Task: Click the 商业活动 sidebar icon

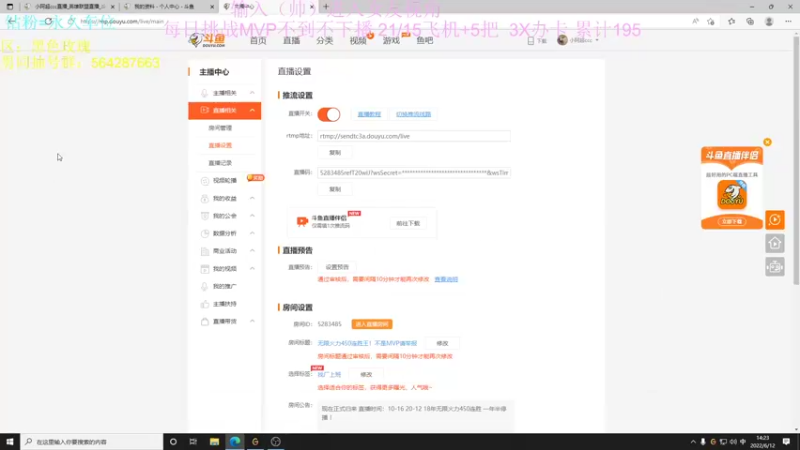Action: [205, 251]
